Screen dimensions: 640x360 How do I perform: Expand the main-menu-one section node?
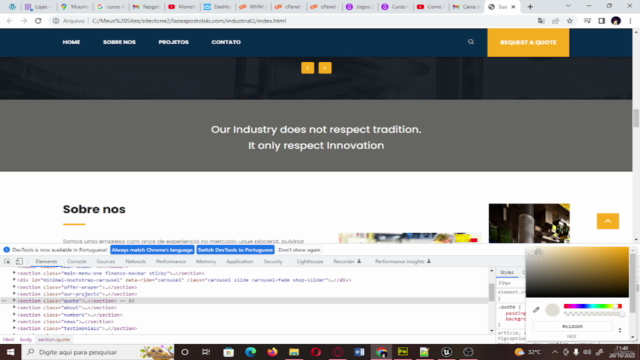point(14,273)
